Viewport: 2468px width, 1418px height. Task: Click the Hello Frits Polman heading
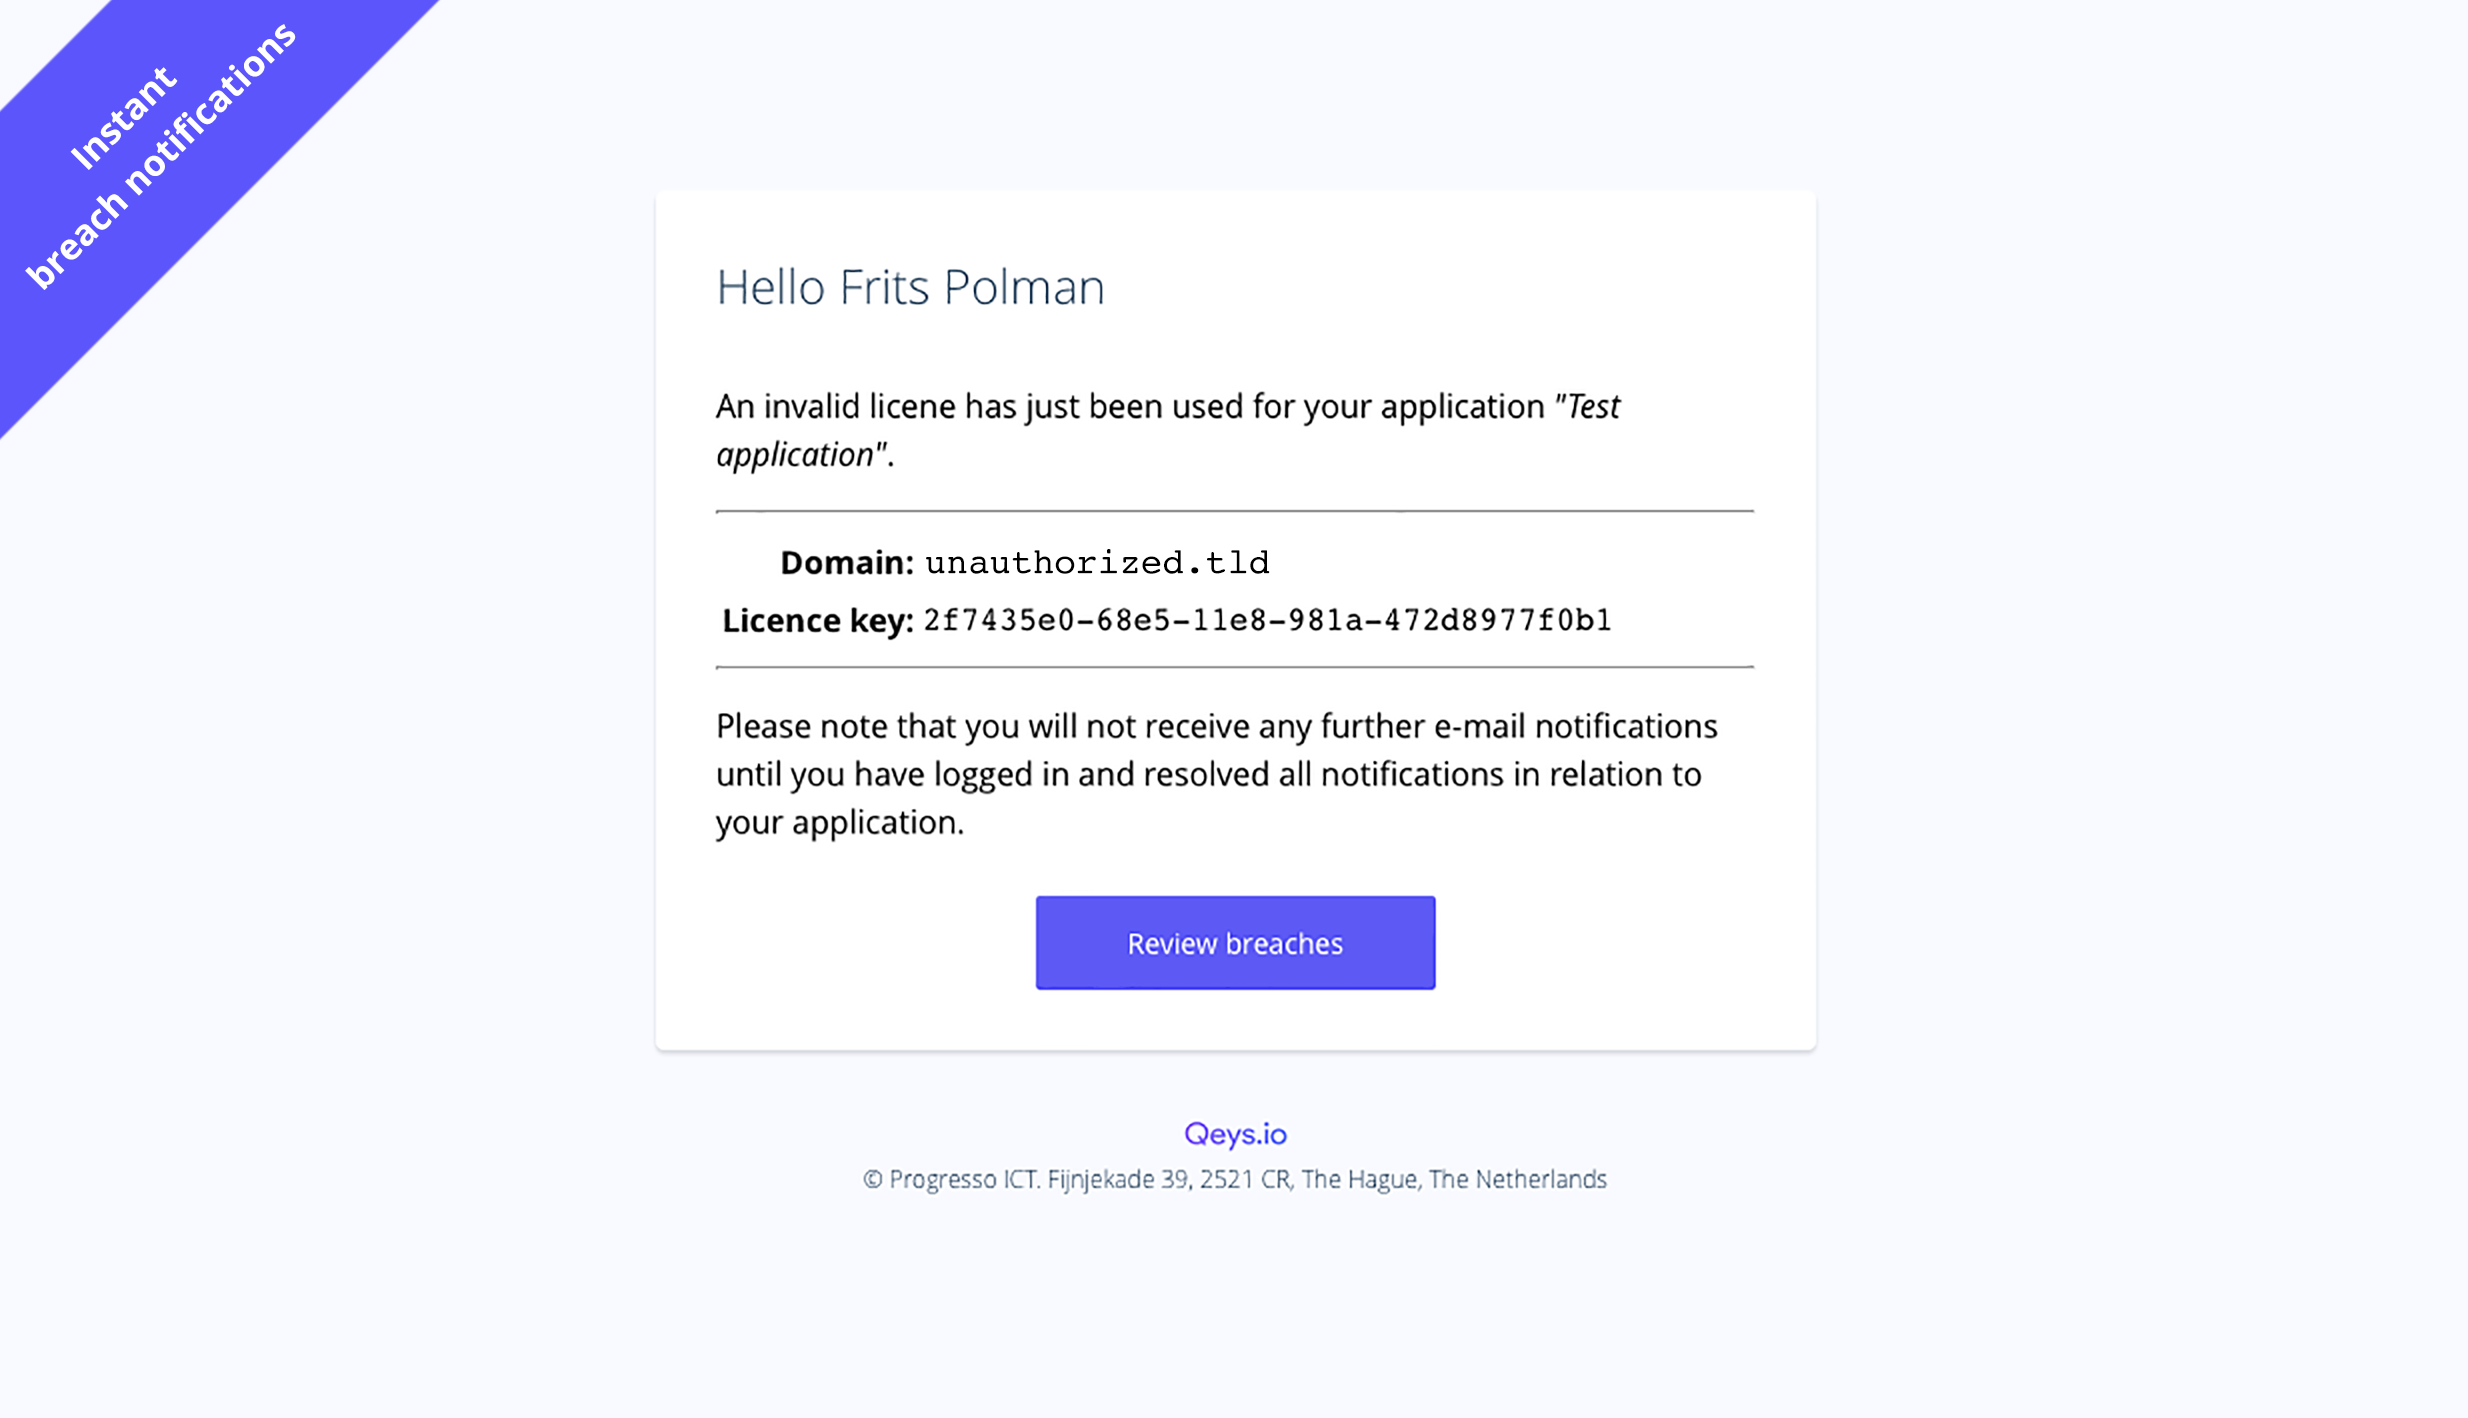pyautogui.click(x=910, y=287)
